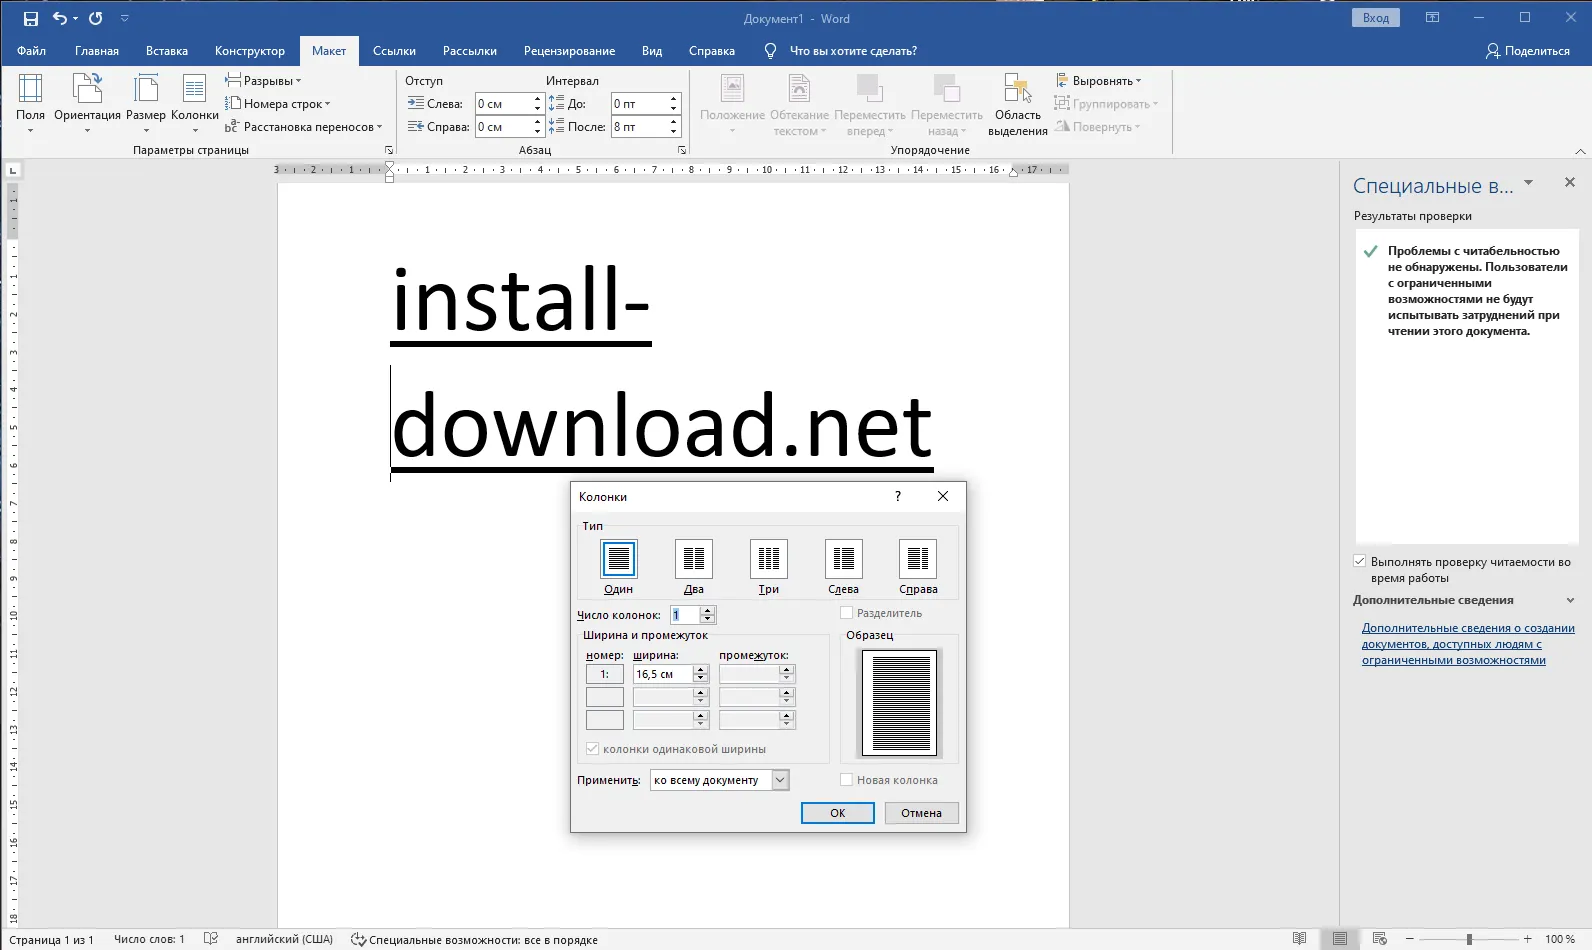The height and width of the screenshot is (950, 1592).
Task: Open the Рецензирование ribbon tab
Action: 570,51
